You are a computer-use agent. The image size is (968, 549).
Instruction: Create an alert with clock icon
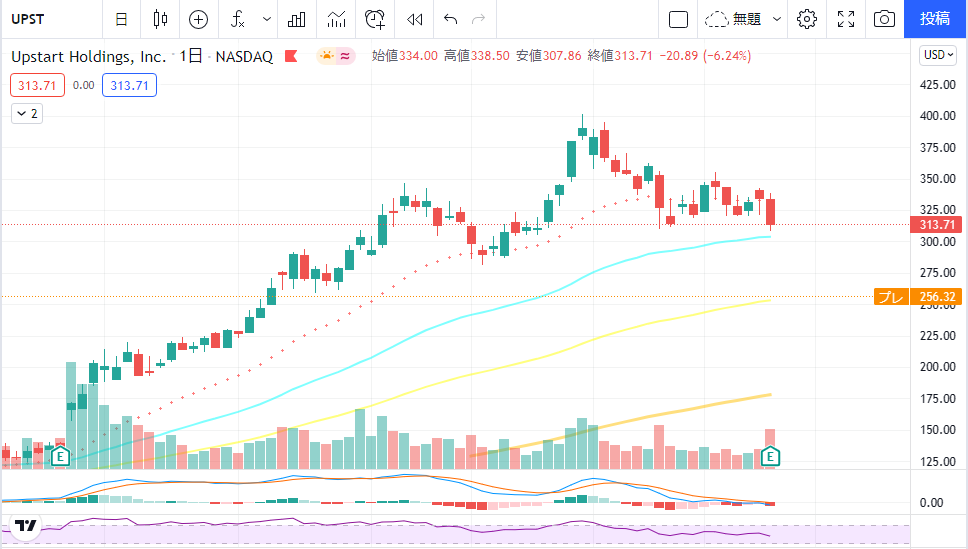click(x=375, y=20)
